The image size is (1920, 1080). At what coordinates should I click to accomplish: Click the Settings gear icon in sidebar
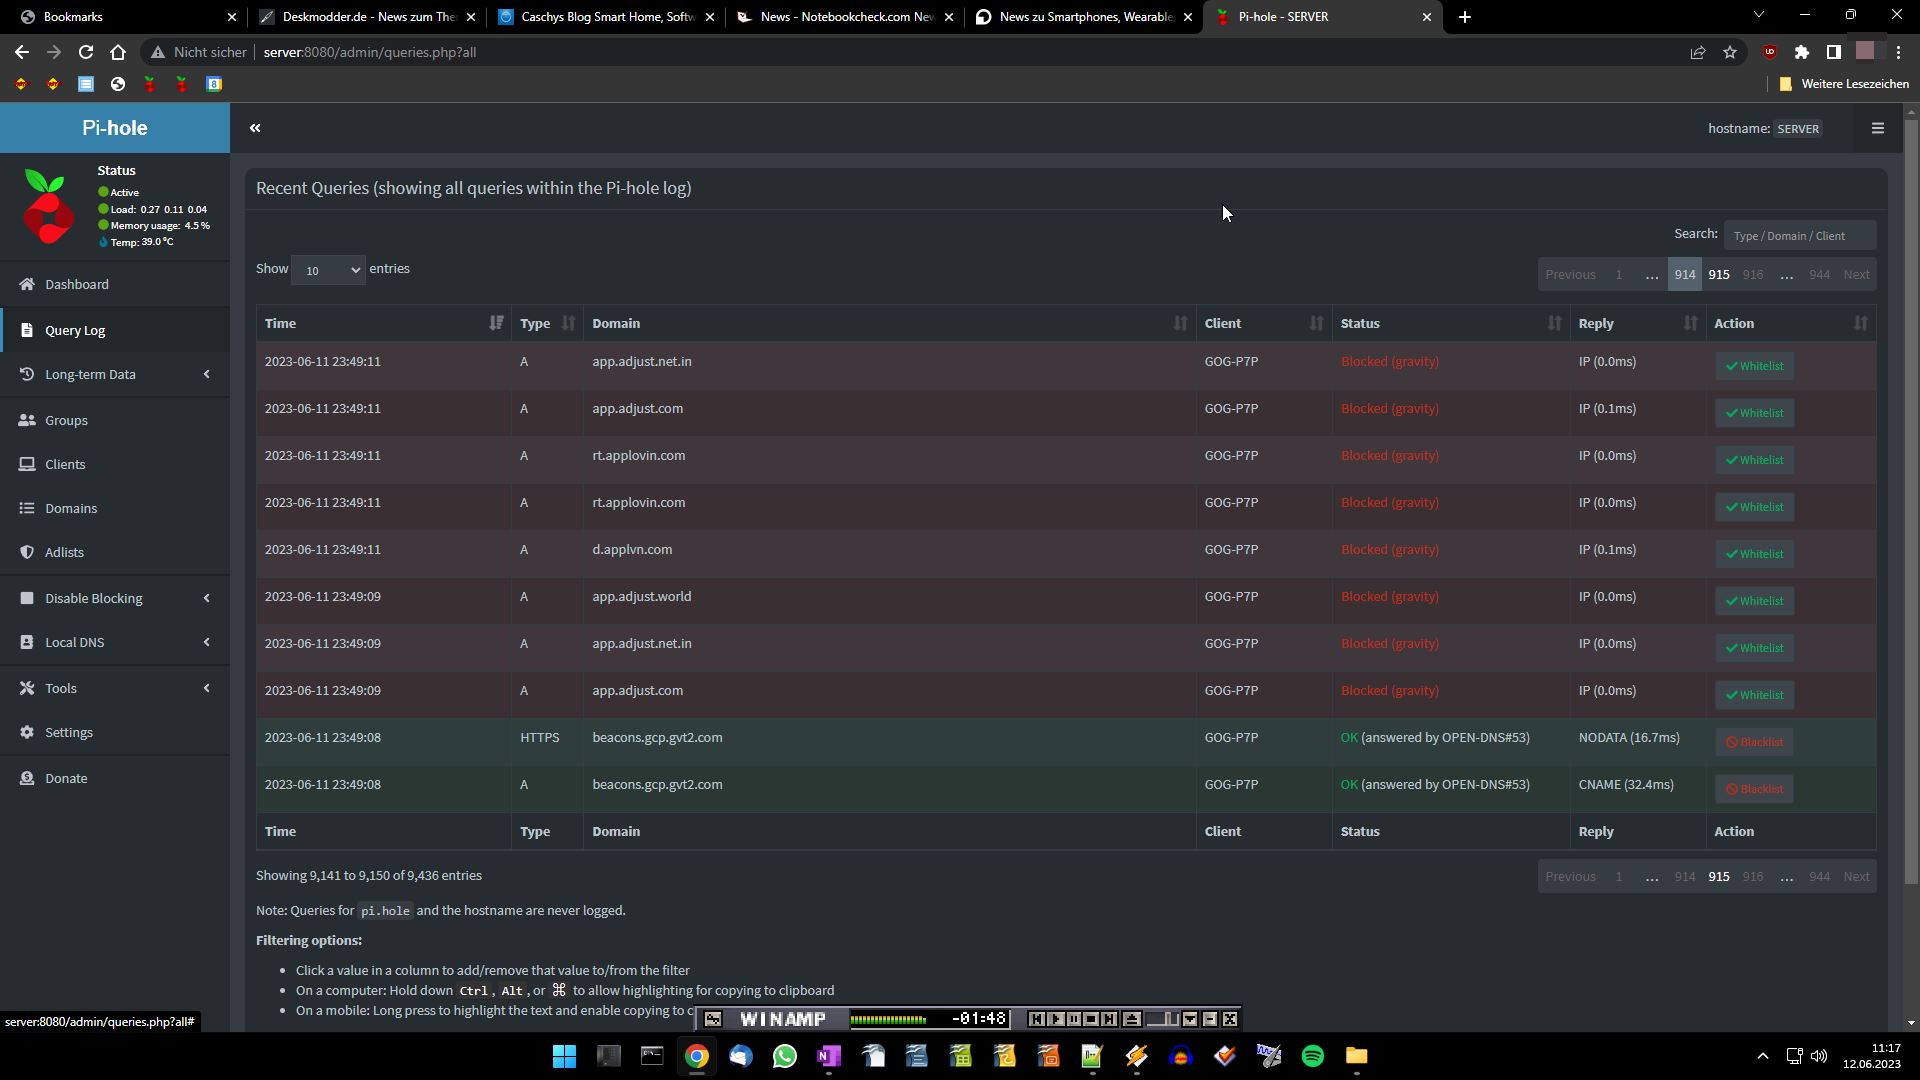(27, 732)
